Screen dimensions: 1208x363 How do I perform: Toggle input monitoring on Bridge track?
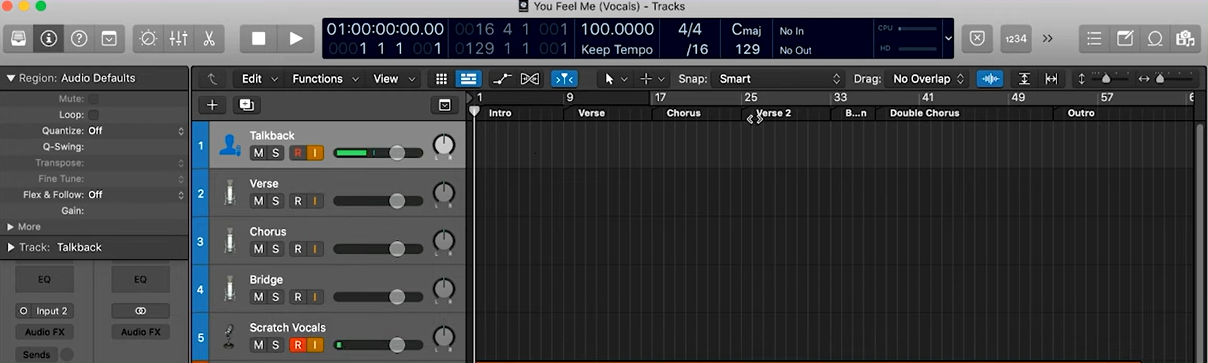(x=314, y=296)
